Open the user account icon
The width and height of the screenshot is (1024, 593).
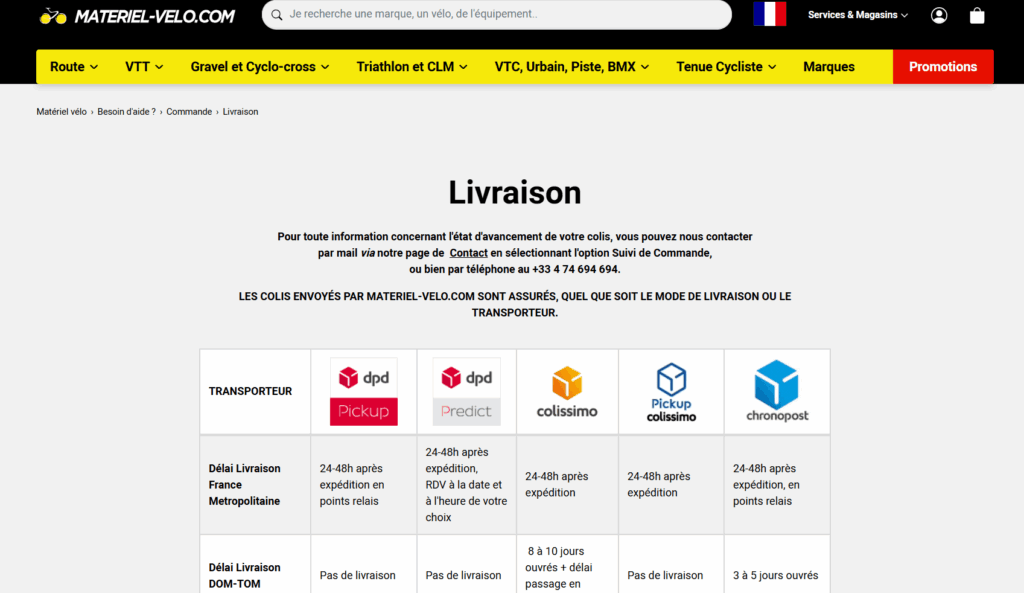[x=938, y=15]
